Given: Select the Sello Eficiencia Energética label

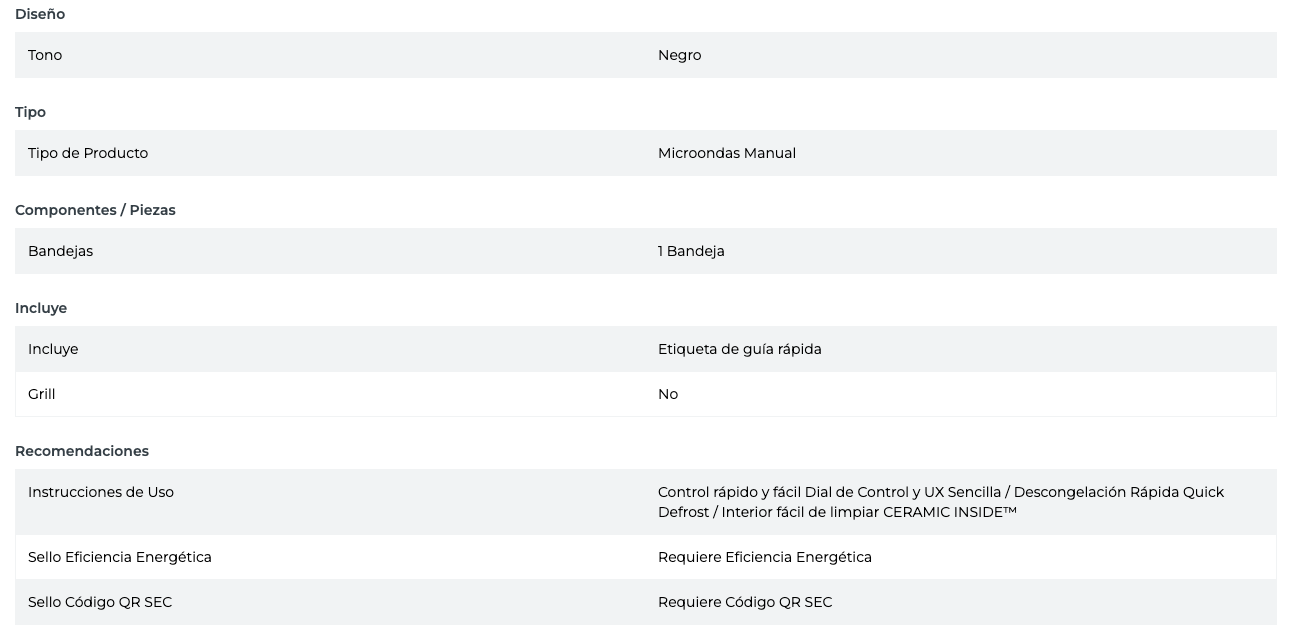Looking at the screenshot, I should point(120,557).
